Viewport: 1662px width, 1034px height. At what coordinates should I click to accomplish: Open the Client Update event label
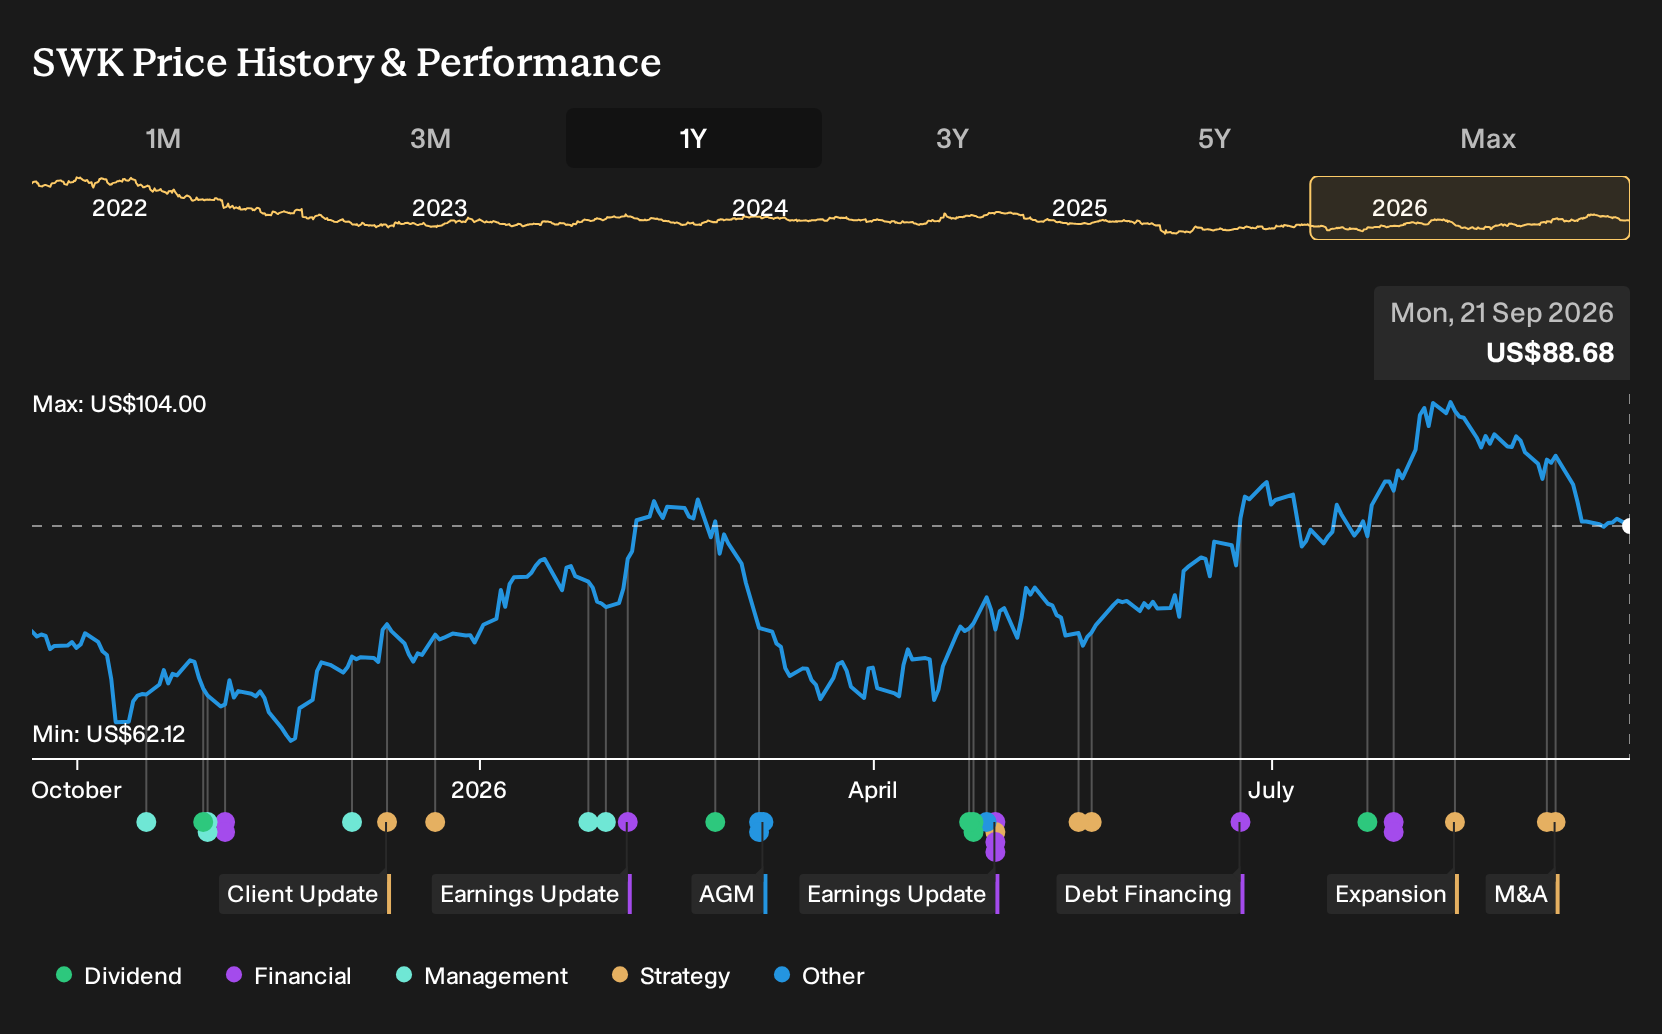pyautogui.click(x=305, y=894)
